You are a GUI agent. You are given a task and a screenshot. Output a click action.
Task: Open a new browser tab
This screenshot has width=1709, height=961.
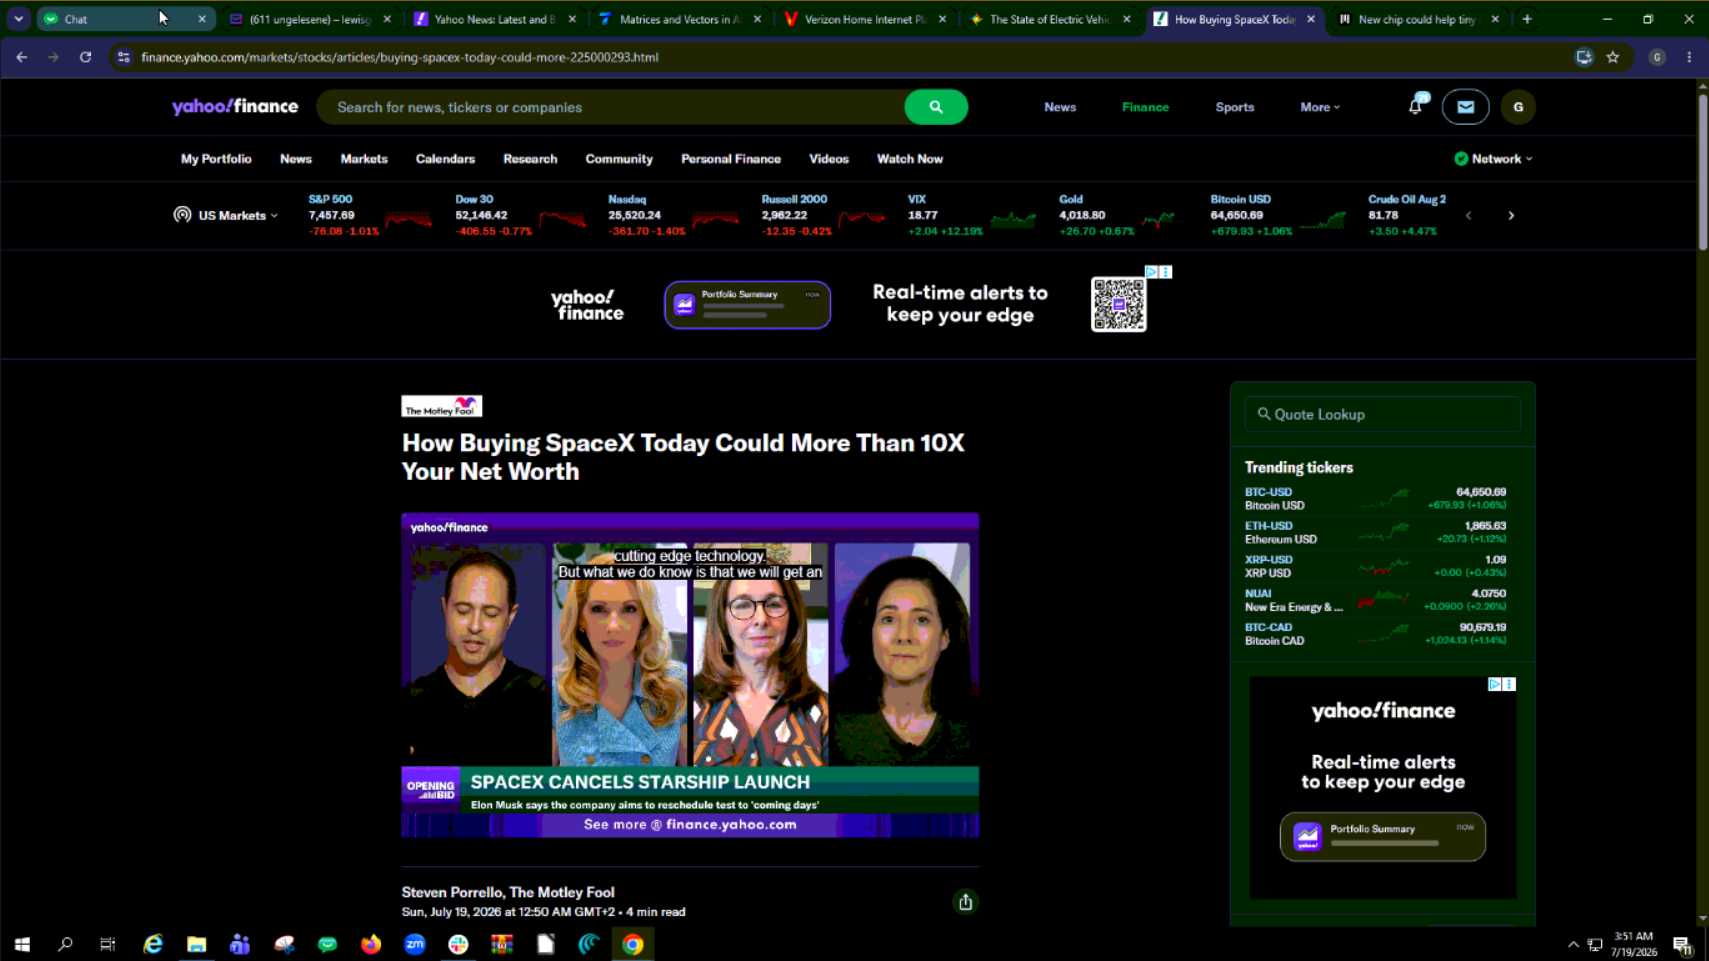1527,19
